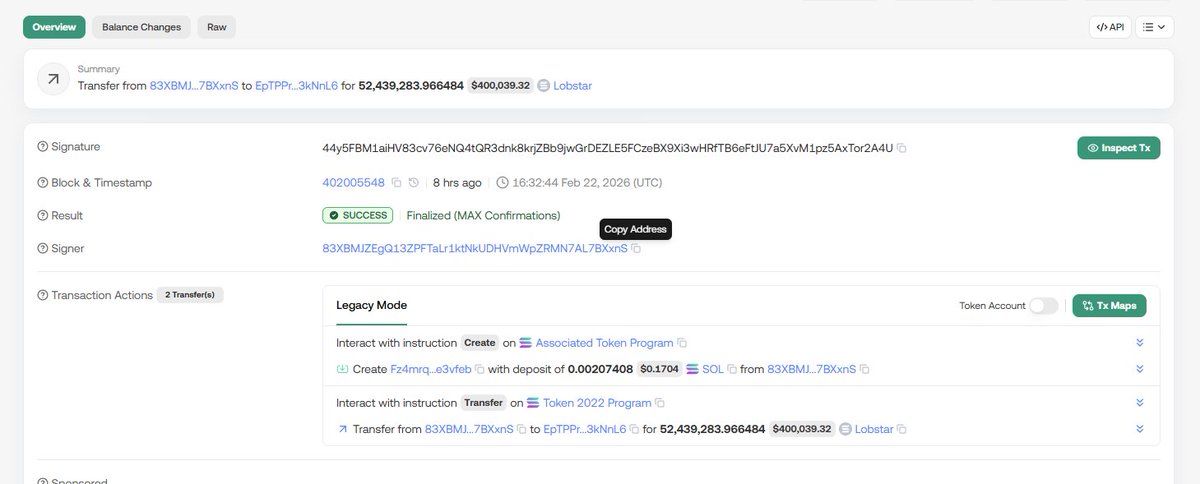The height and width of the screenshot is (484, 1200).
Task: Click the history clock icon beside block number
Action: click(x=413, y=183)
